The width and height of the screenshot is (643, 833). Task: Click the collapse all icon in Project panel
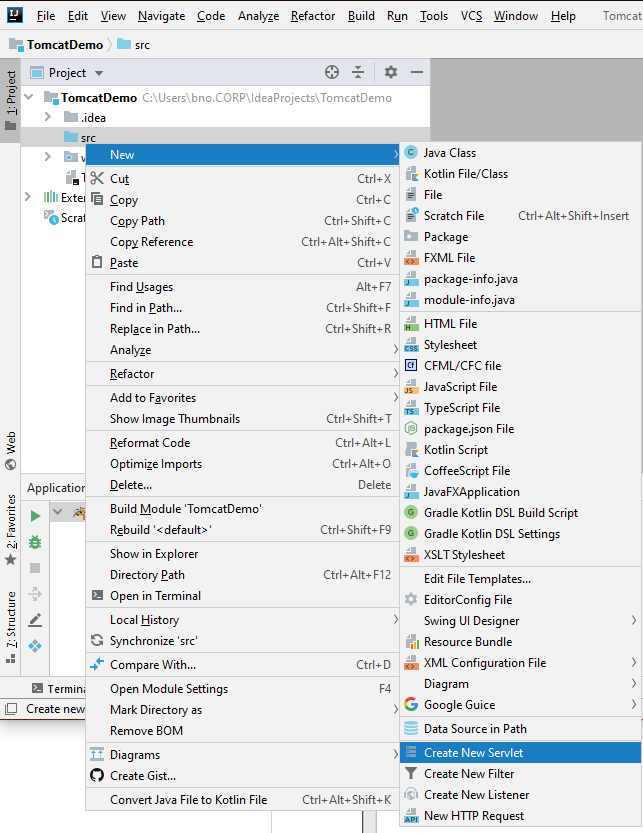point(358,72)
